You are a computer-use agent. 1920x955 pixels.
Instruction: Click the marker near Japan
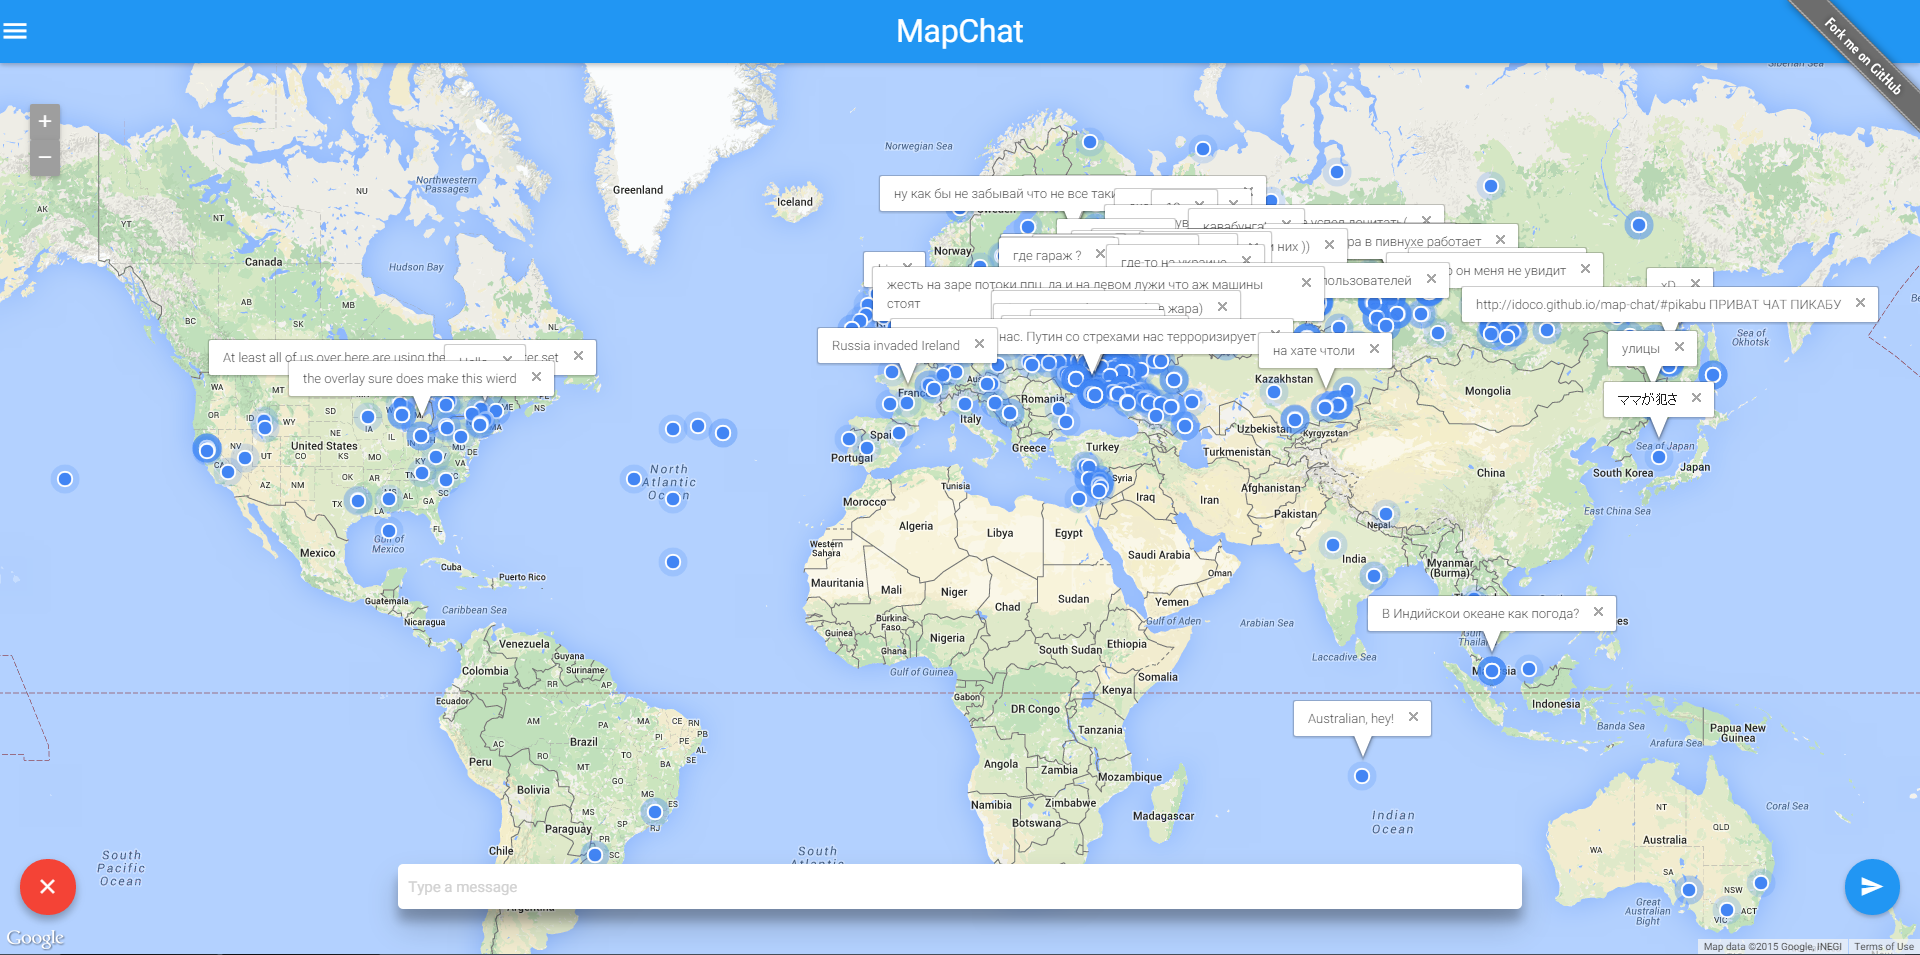pos(1713,375)
